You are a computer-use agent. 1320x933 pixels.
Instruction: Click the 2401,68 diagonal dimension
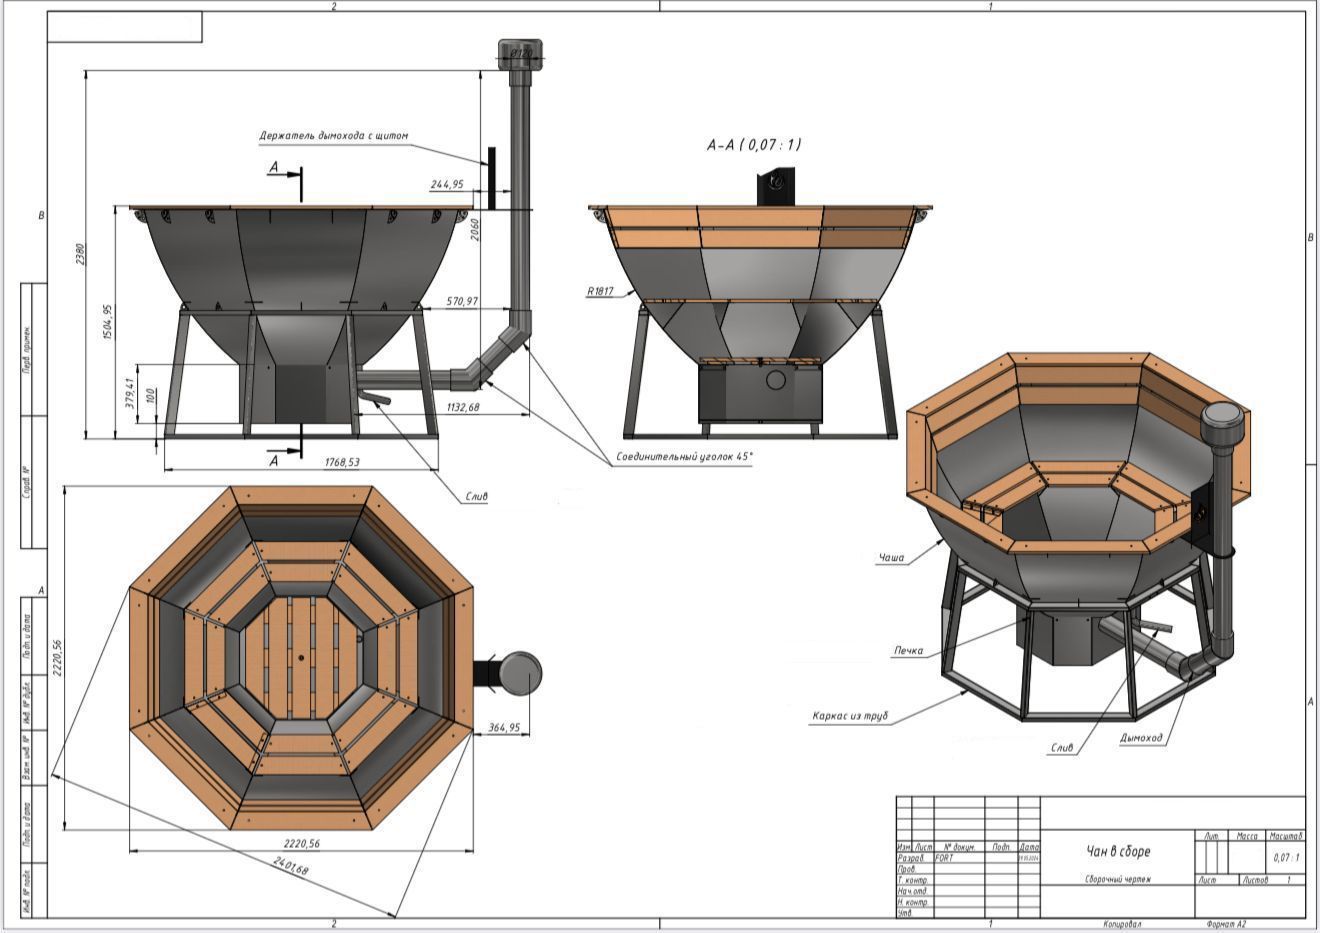tap(289, 865)
